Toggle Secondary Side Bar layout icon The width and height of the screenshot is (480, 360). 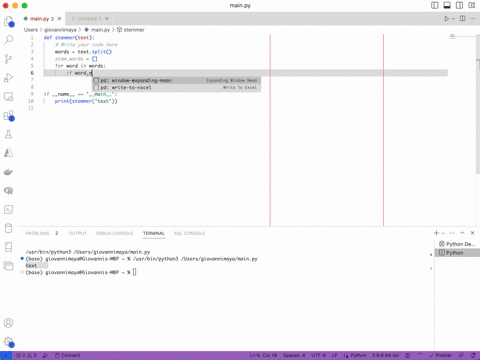(459, 5)
